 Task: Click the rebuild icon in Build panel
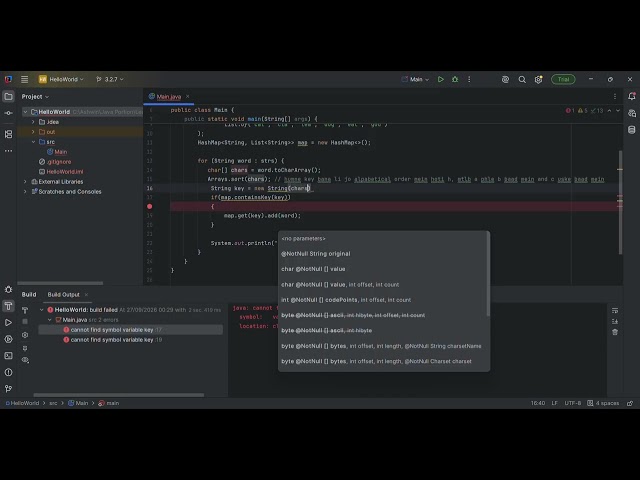coord(25,310)
